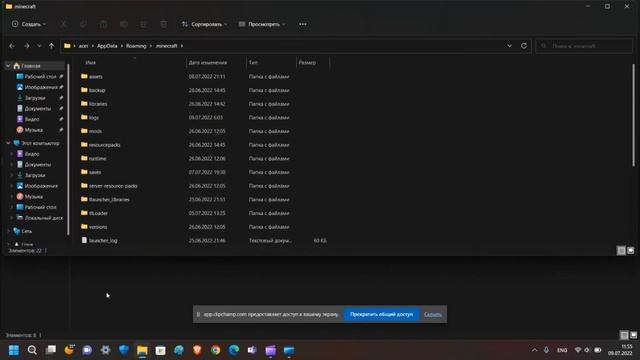
Task: Refresh the current folder view
Action: pos(524,46)
